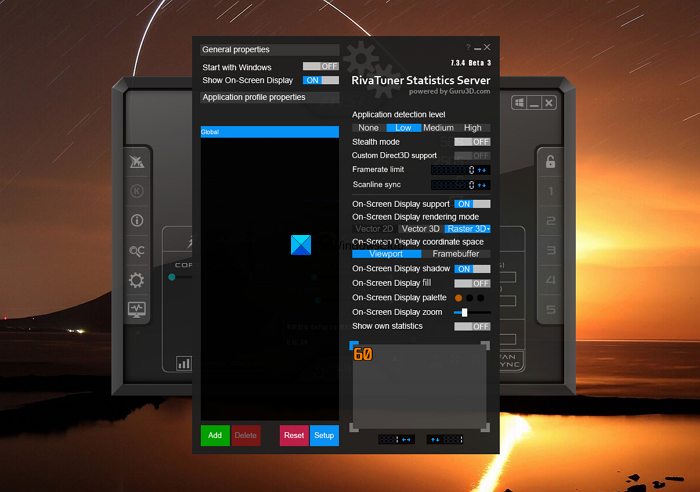Click the RivaTuner help question mark
Screen dimensions: 700x492
[x=468, y=47]
